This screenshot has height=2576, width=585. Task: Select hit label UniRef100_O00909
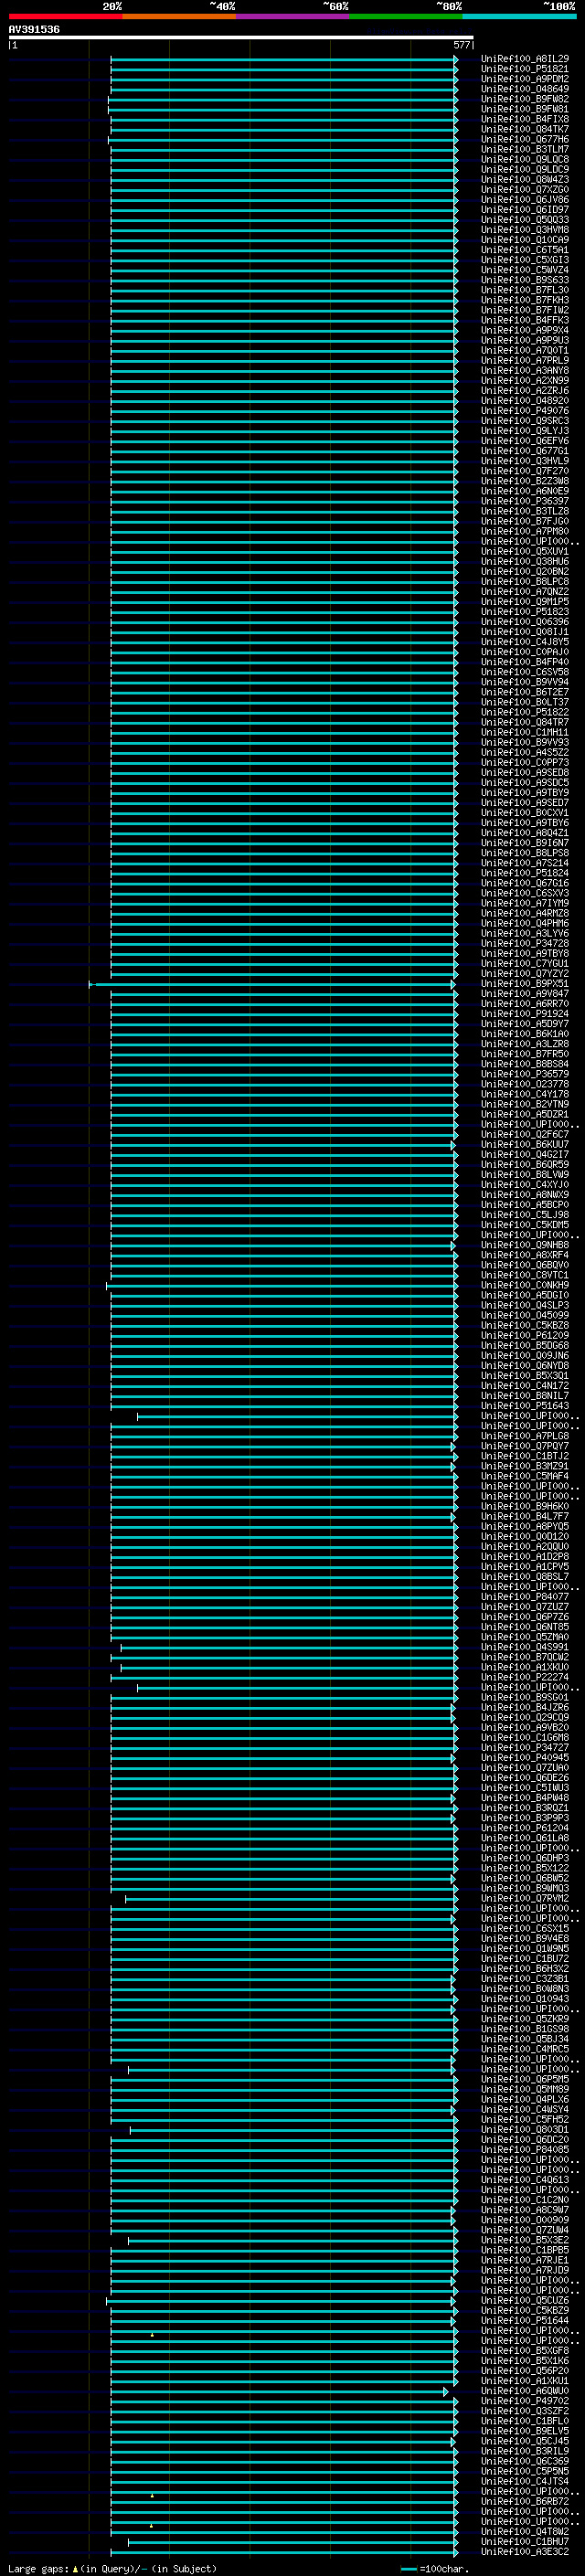(525, 2221)
